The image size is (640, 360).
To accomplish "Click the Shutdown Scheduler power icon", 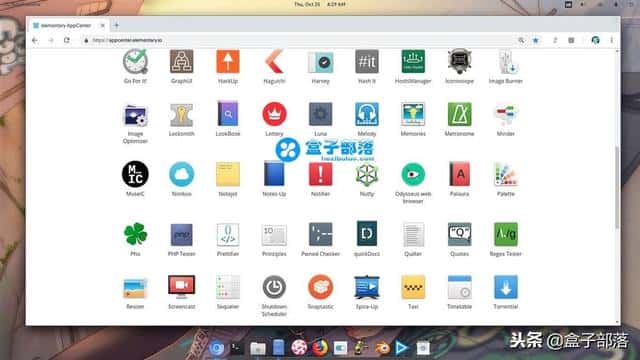I will pos(274,287).
